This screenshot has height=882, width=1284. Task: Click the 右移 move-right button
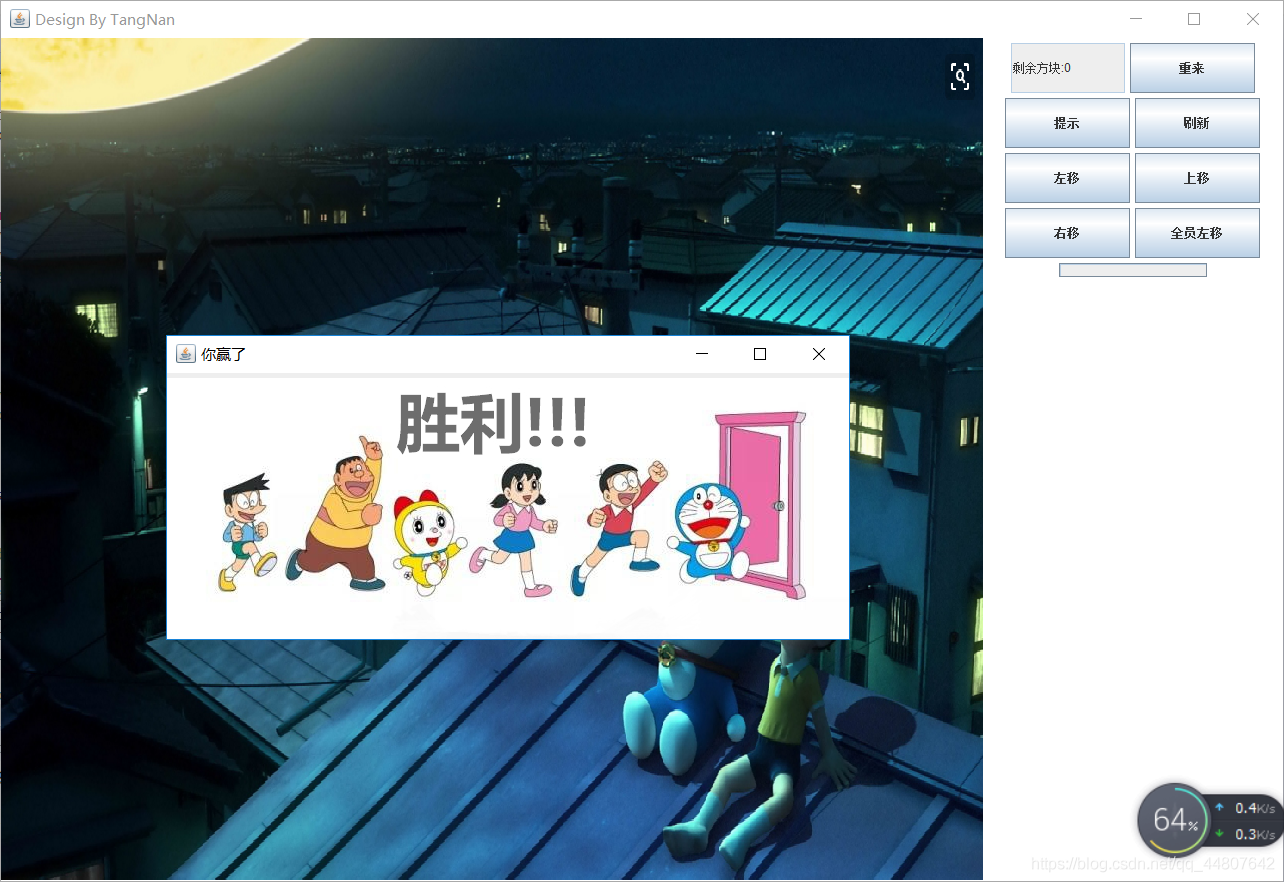click(1067, 233)
